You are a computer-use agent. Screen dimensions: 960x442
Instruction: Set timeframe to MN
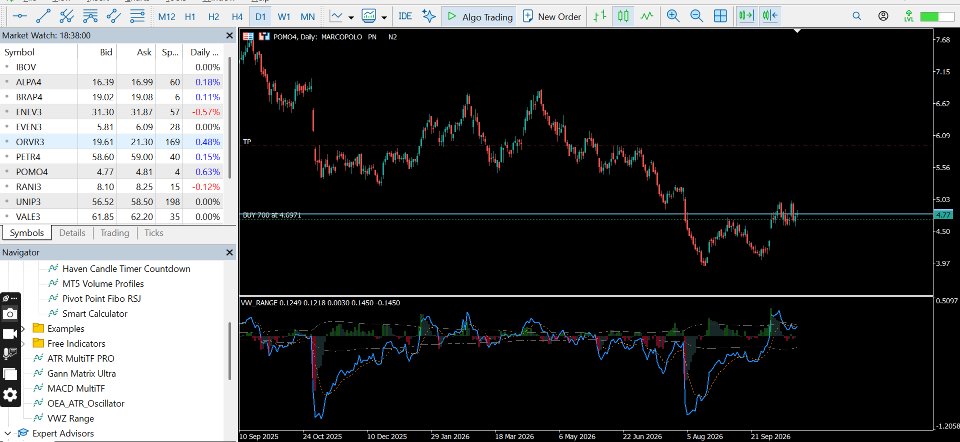(308, 17)
